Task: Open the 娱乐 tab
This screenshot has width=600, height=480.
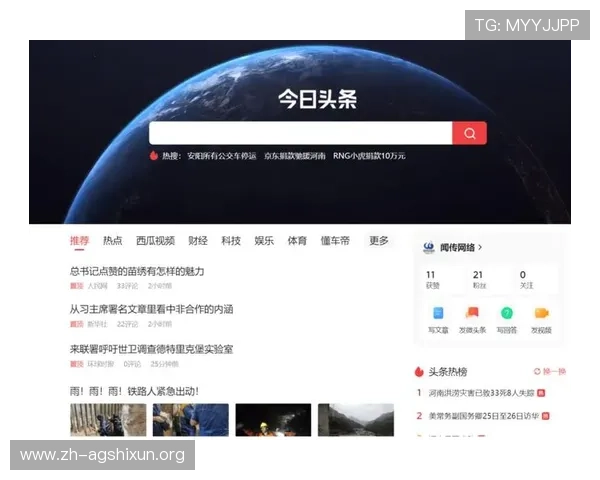Action: [264, 241]
